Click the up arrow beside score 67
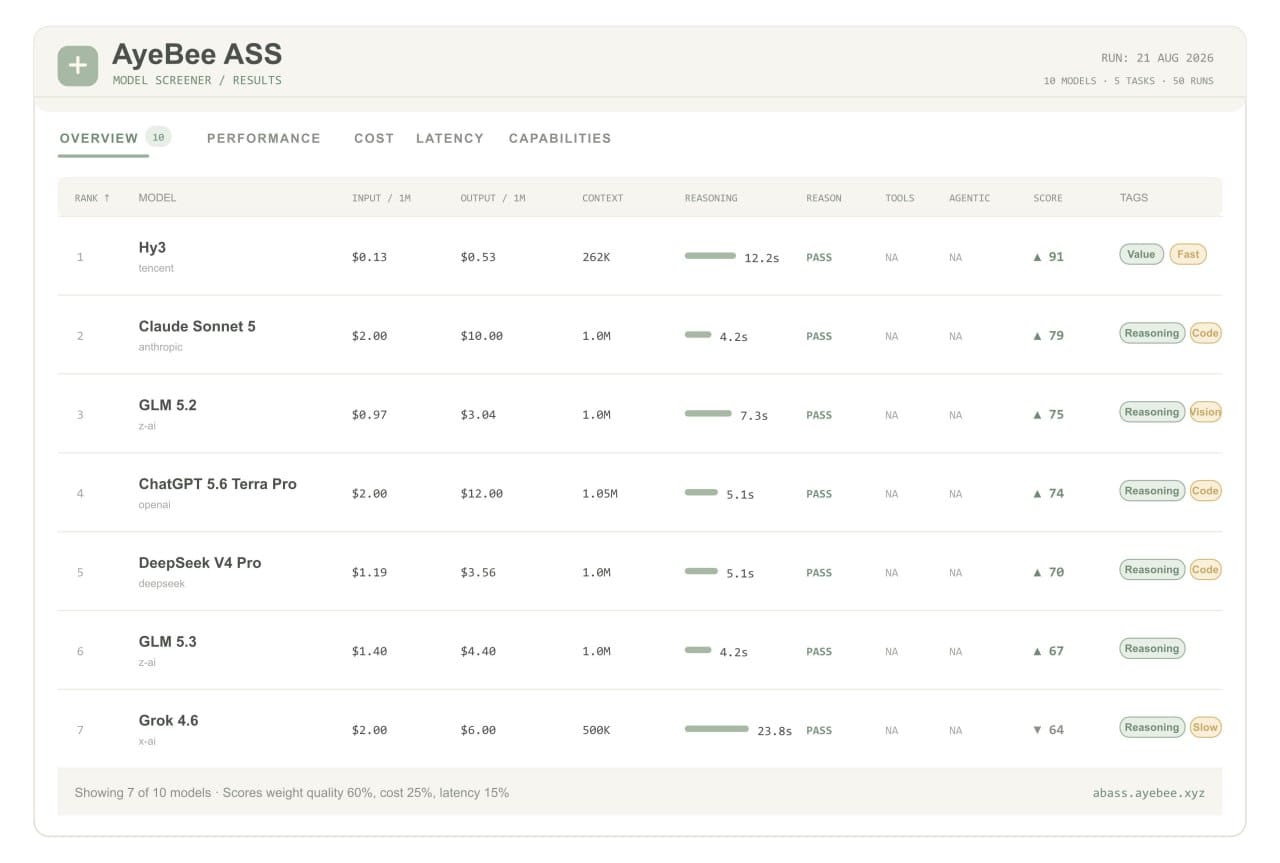 tap(1038, 651)
